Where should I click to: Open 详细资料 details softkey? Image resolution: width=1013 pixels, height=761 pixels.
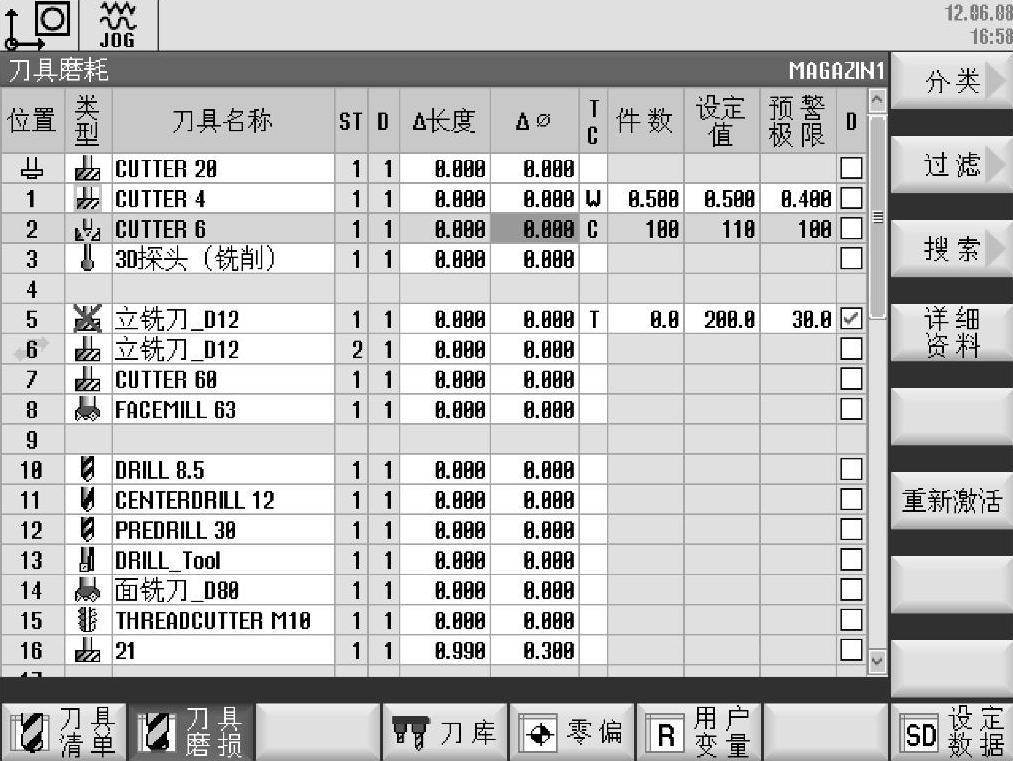click(951, 333)
